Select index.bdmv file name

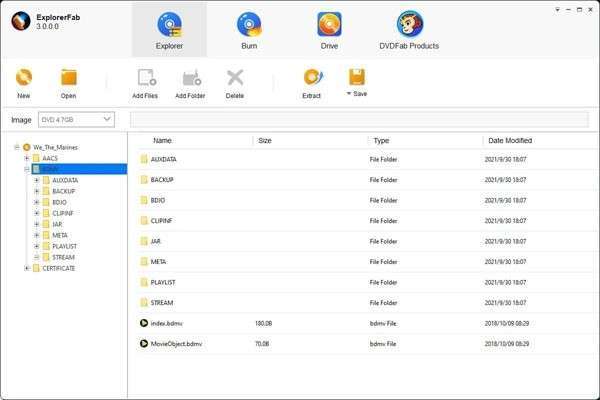166,323
